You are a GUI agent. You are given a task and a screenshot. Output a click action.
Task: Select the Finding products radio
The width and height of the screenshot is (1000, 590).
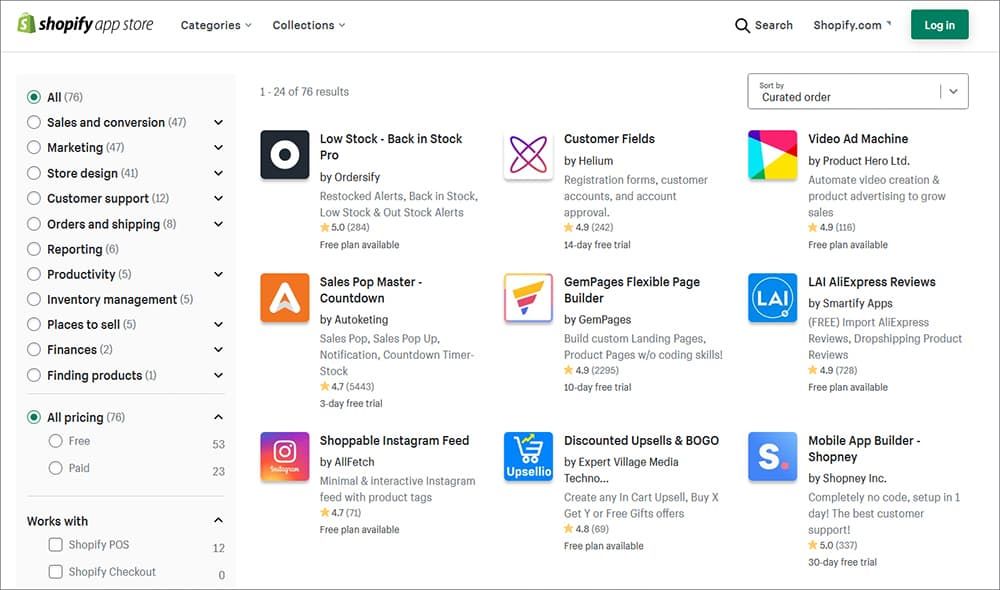click(x=34, y=375)
